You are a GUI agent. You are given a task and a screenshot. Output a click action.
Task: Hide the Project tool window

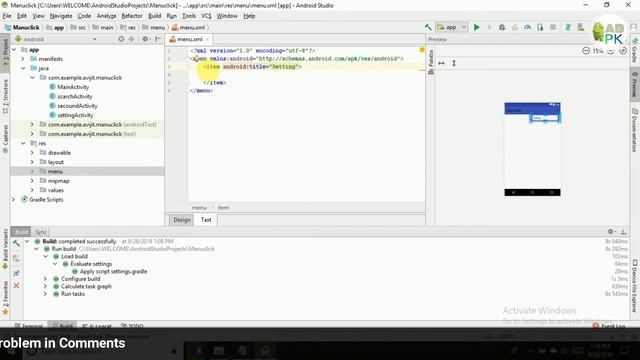click(x=158, y=39)
